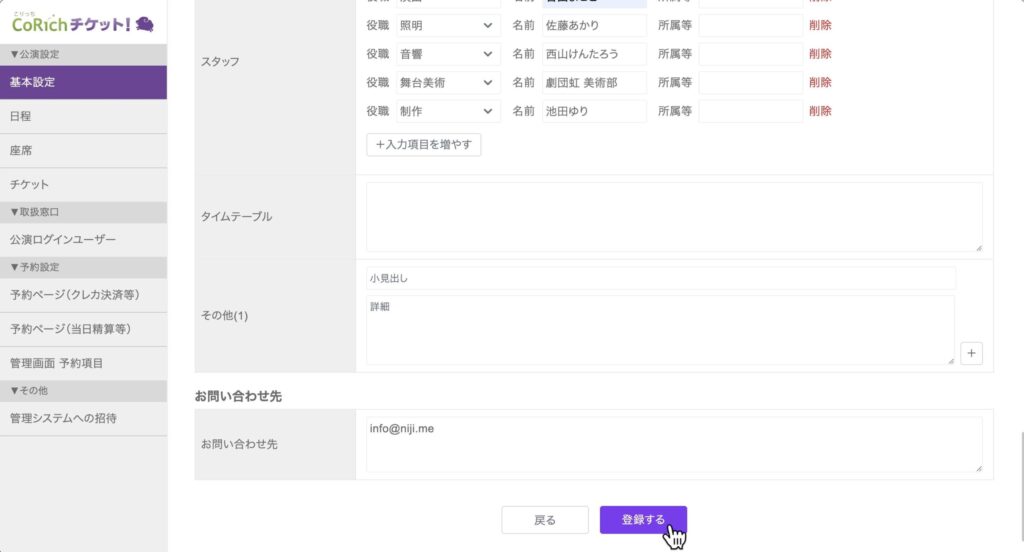Open 公演ログインユーザー page
Viewport: 1024px width, 552px height.
tap(83, 240)
